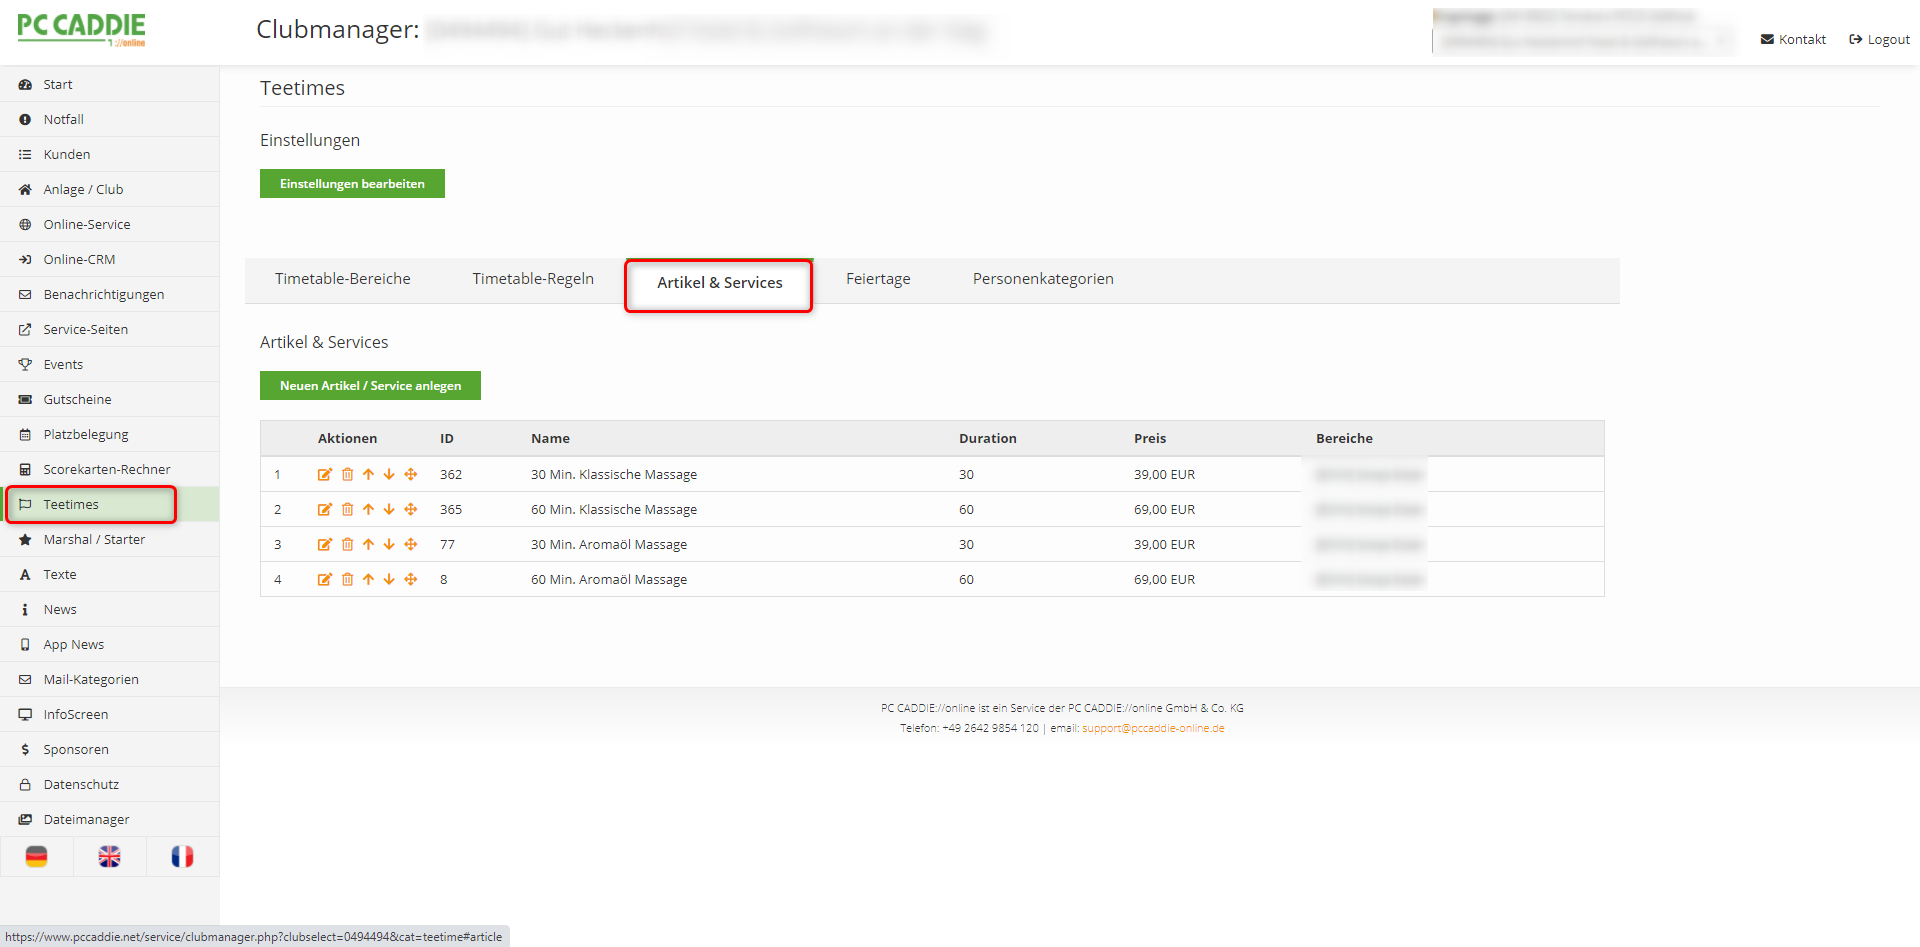The height and width of the screenshot is (947, 1920).
Task: Click the support email address link
Action: (1153, 728)
